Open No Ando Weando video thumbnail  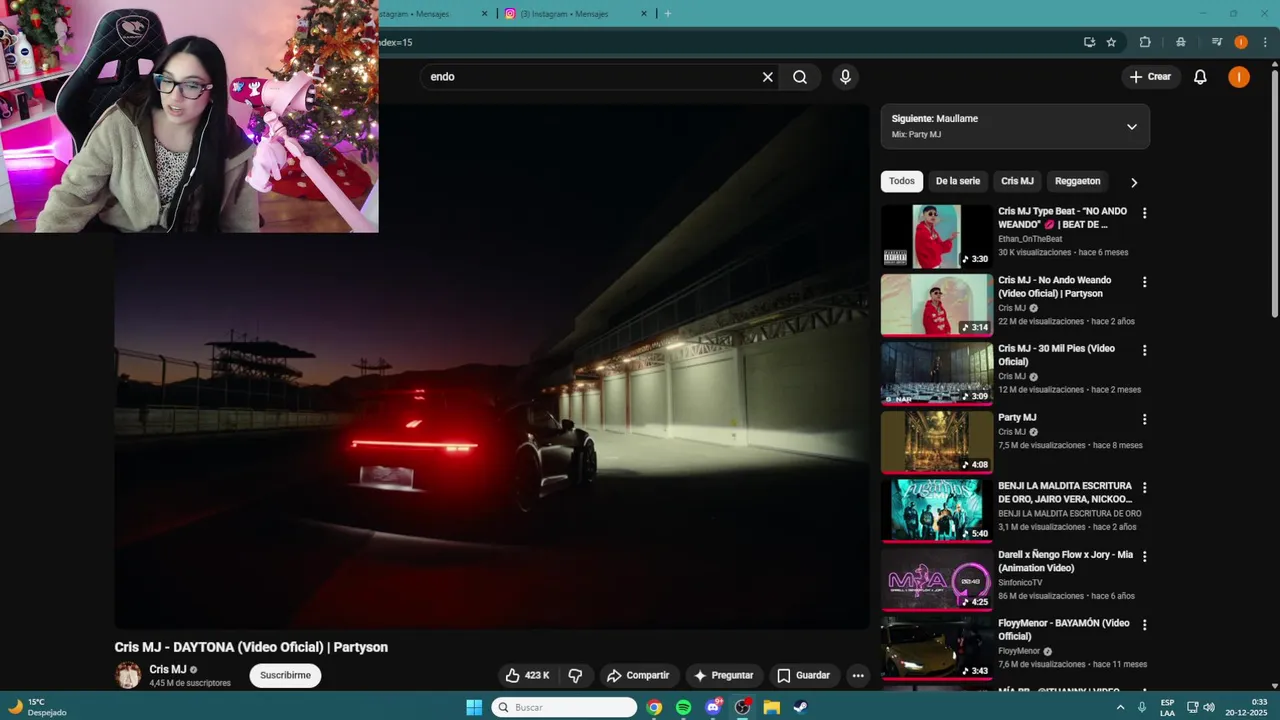[x=937, y=305]
